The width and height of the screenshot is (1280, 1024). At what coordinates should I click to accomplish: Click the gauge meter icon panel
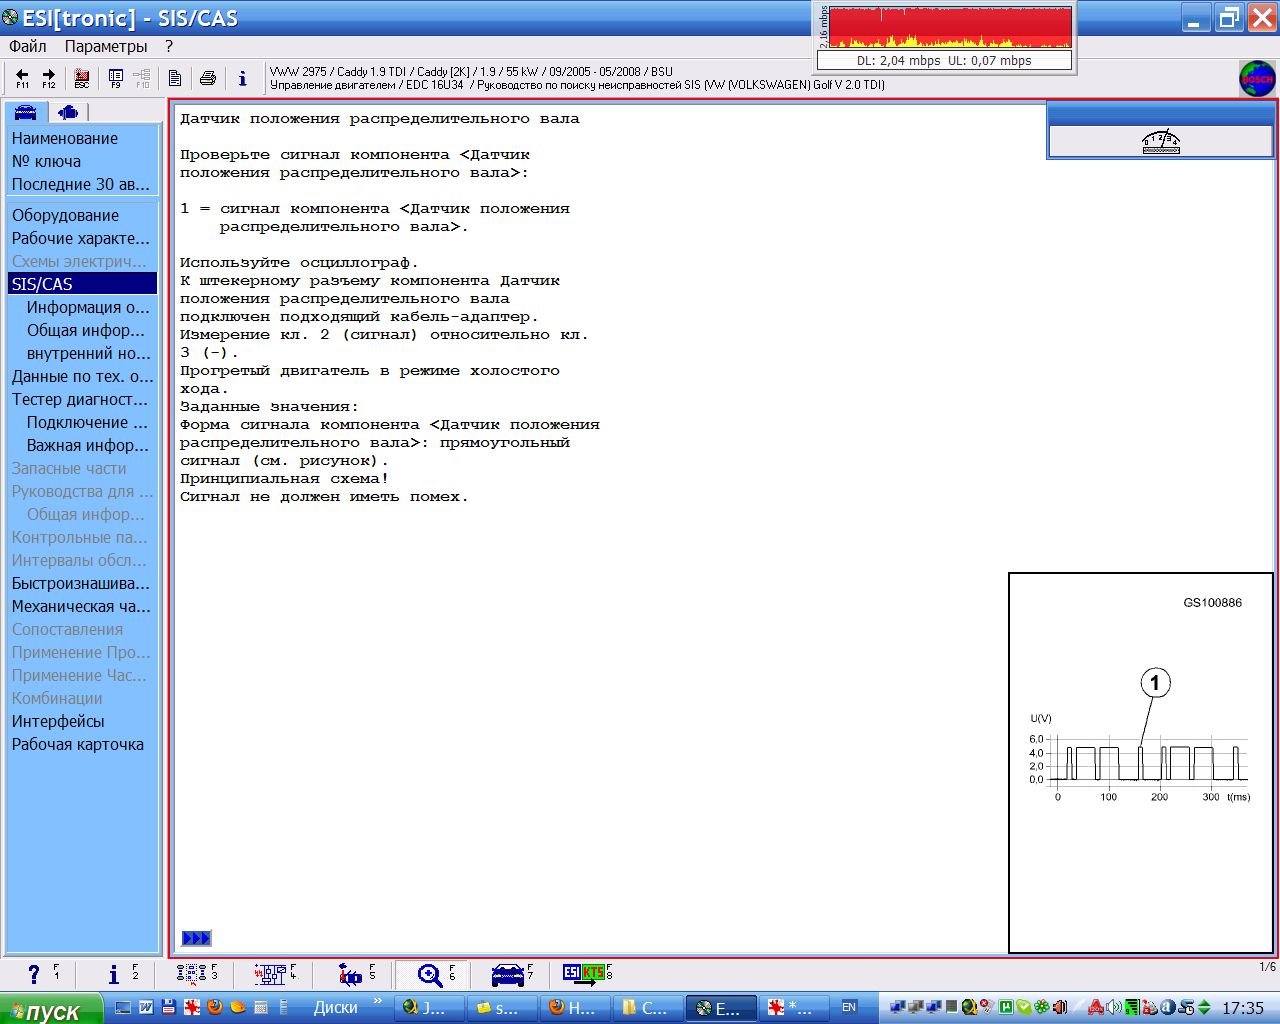pyautogui.click(x=1160, y=142)
